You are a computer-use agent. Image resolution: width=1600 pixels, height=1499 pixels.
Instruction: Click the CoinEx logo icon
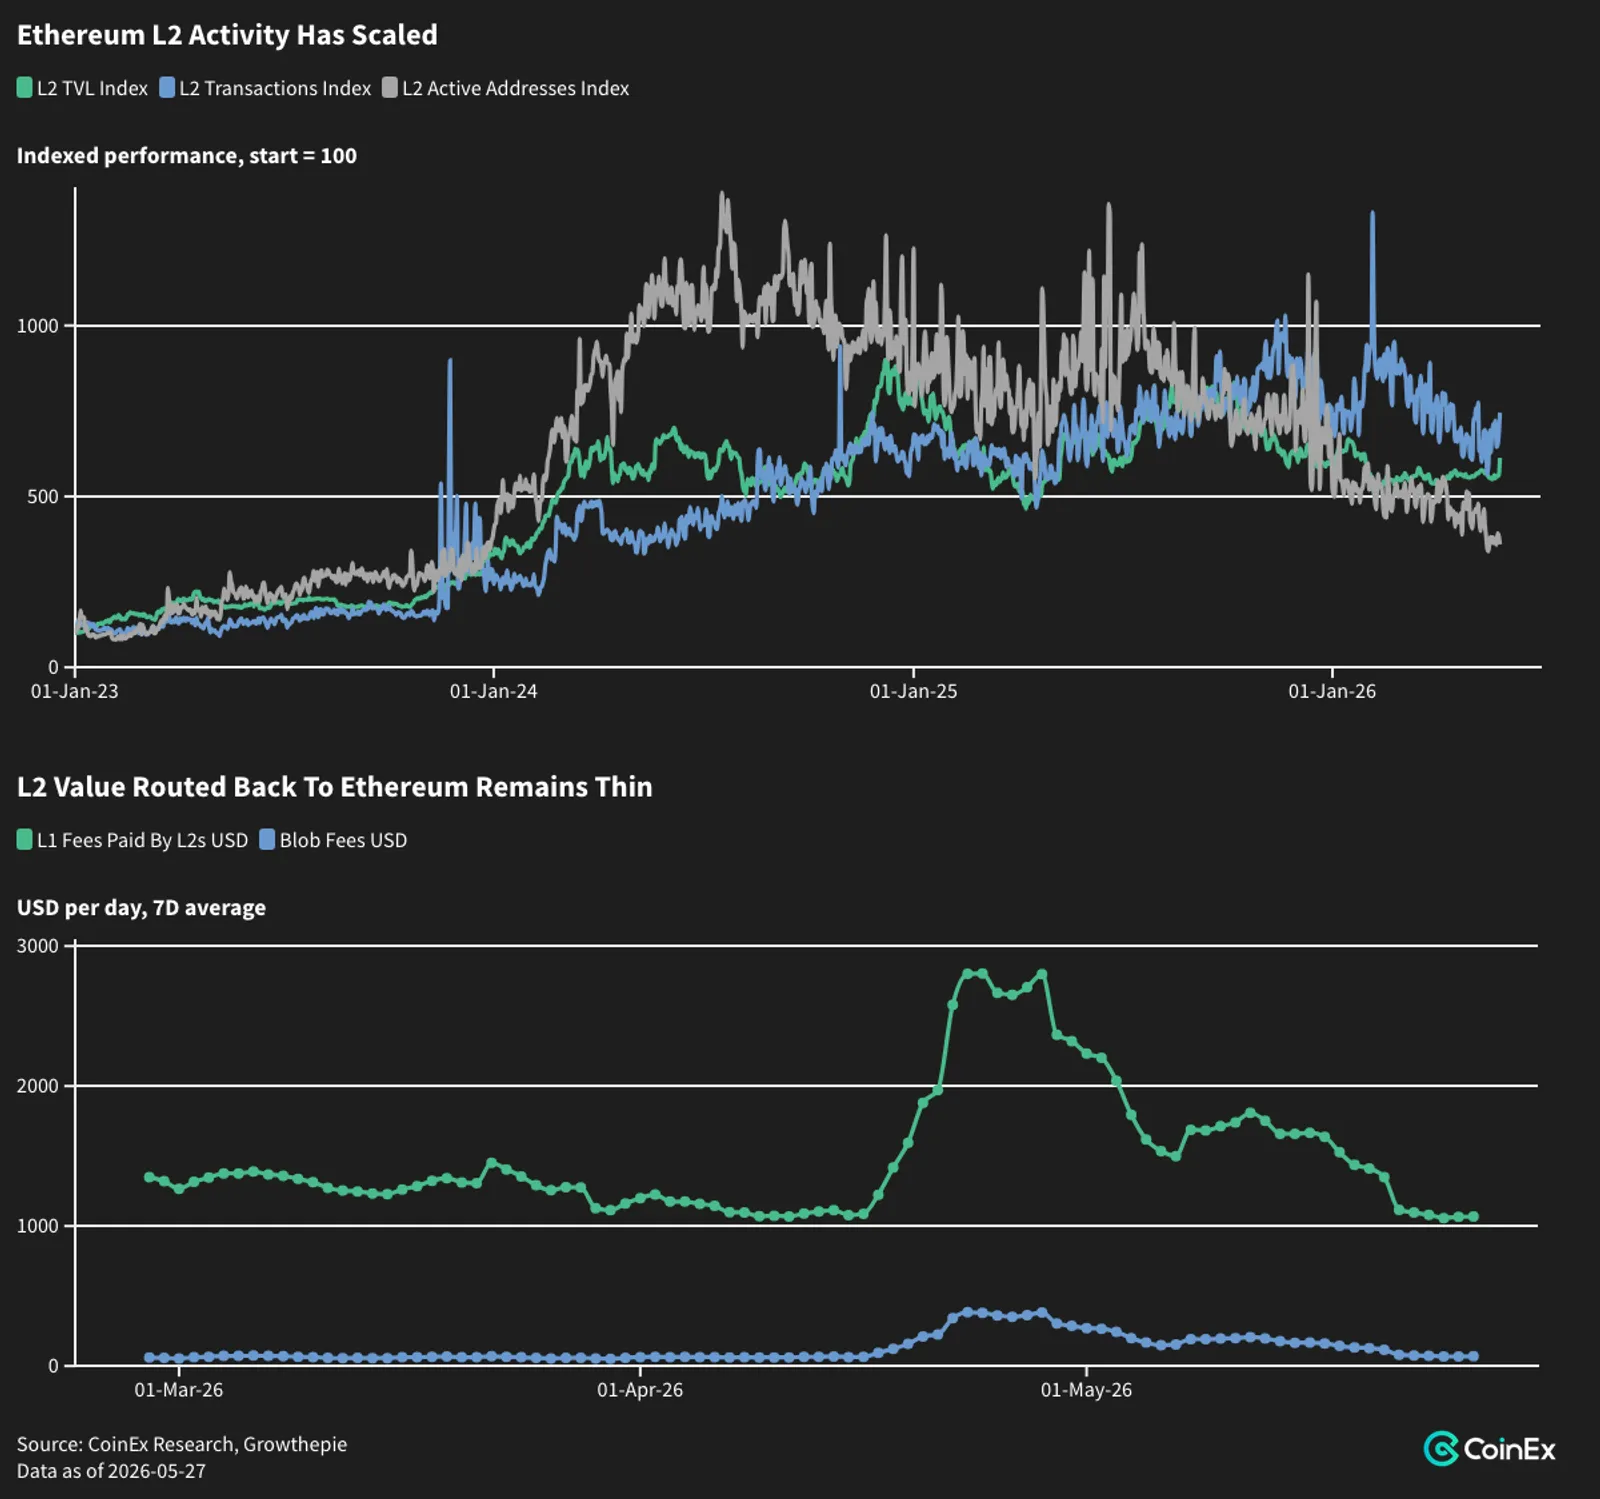[x=1441, y=1449]
